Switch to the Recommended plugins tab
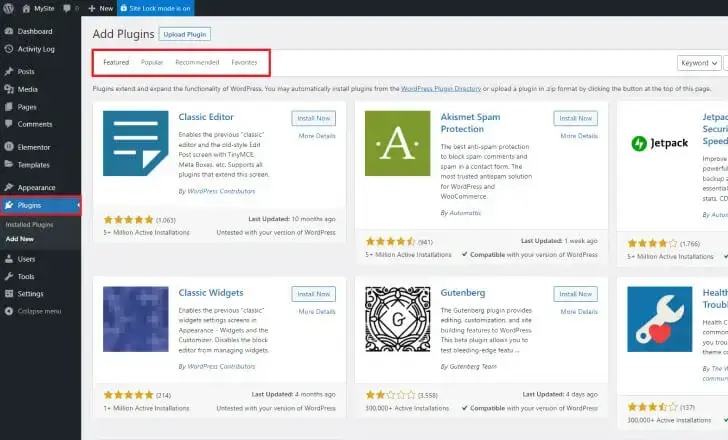The height and width of the screenshot is (440, 728). pos(197,62)
